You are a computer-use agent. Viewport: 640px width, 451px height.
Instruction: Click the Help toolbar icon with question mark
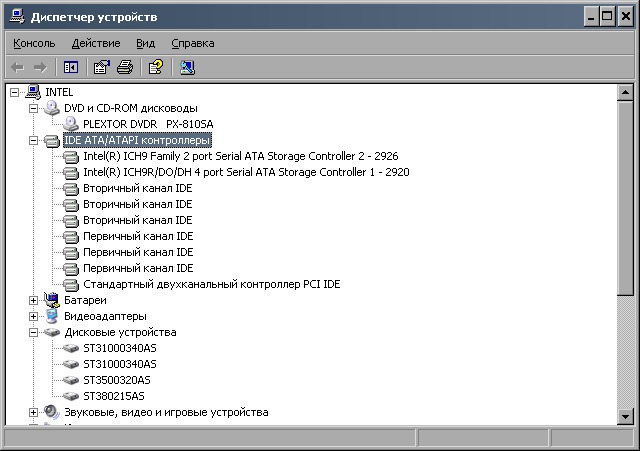[155, 68]
